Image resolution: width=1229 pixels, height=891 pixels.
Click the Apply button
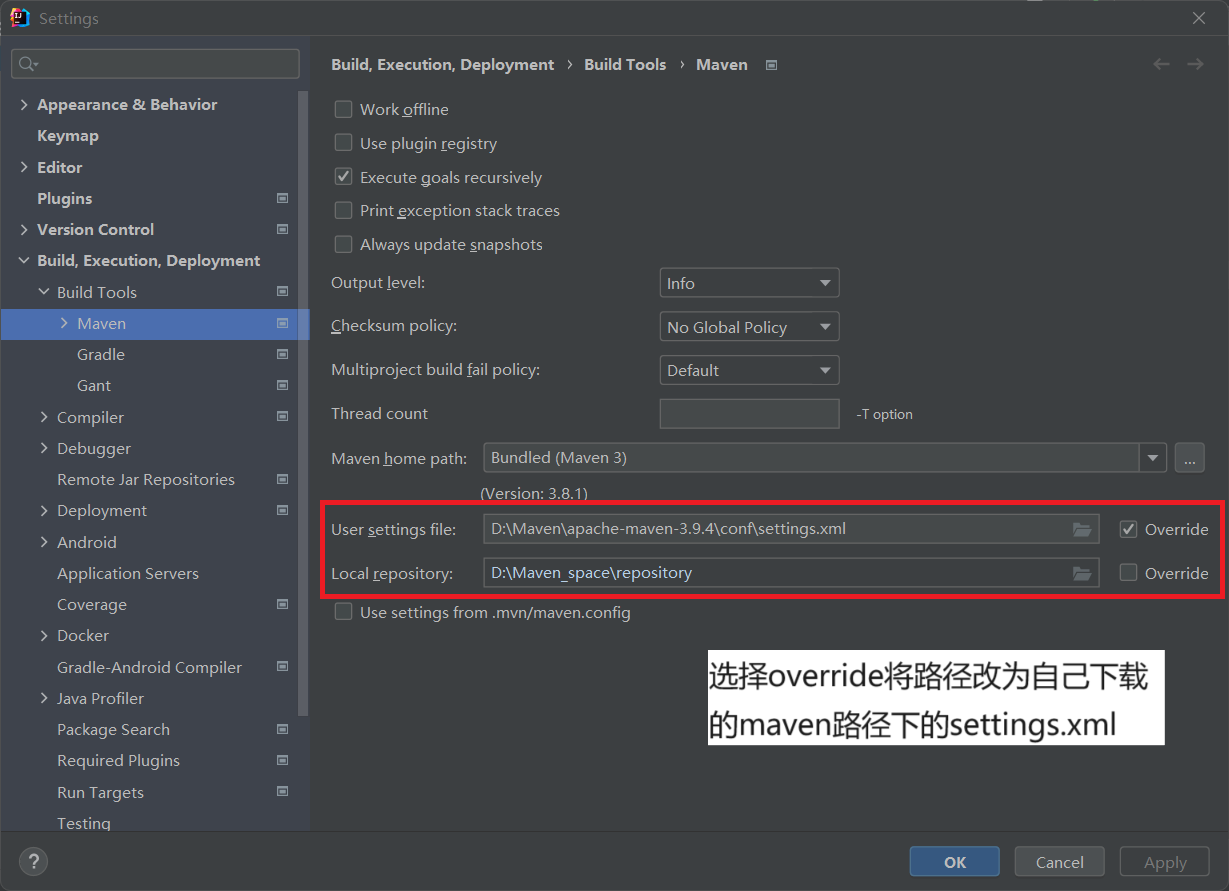click(1165, 862)
